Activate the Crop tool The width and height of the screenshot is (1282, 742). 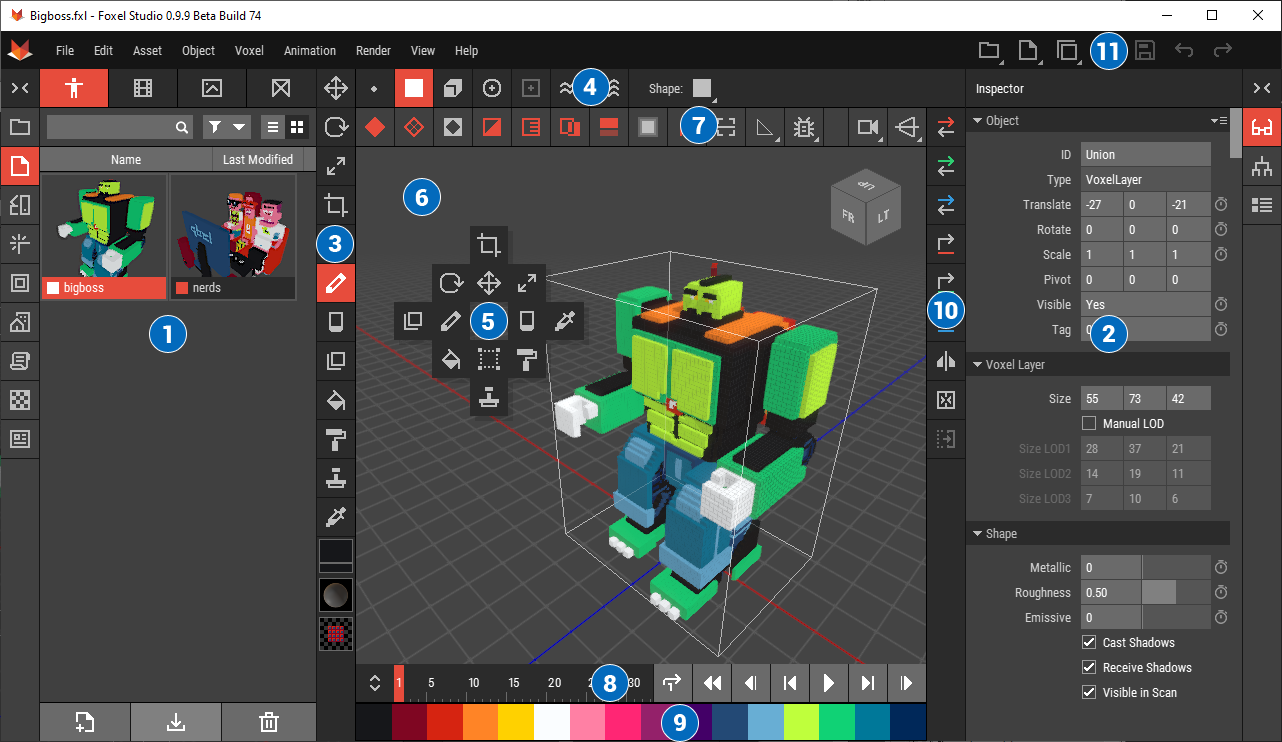[x=335, y=205]
